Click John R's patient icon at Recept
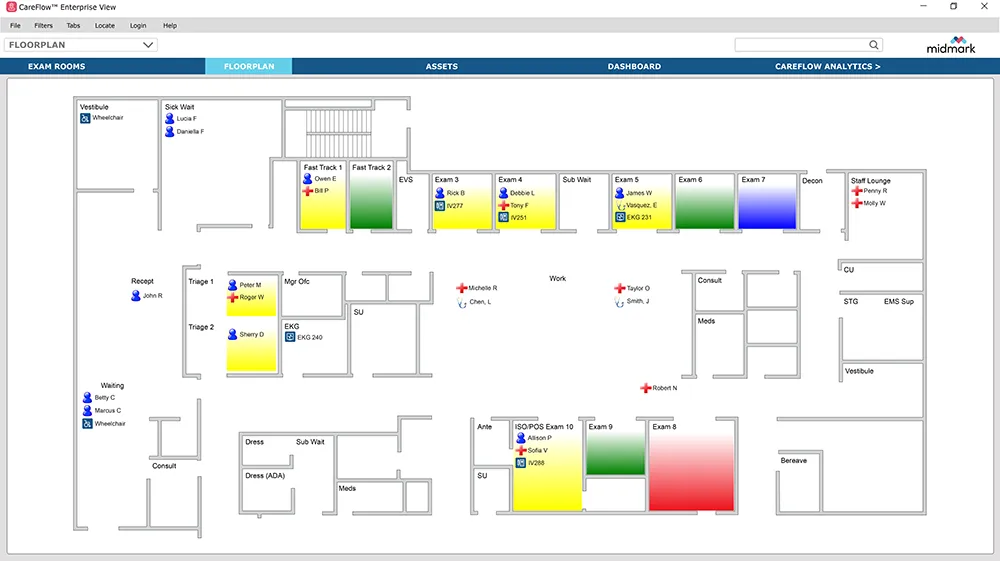Image resolution: width=1000 pixels, height=561 pixels. (x=136, y=296)
